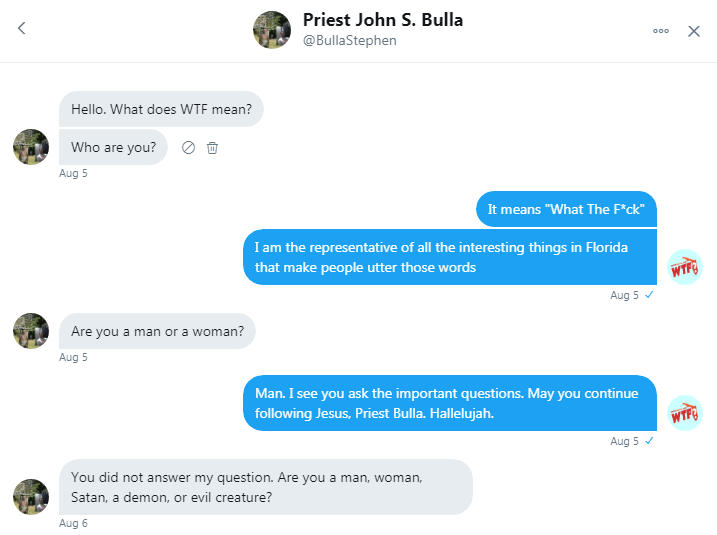The height and width of the screenshot is (535, 717).
Task: Click the WTF avatar beside the Hallelujah message
Action: pyautogui.click(x=685, y=413)
